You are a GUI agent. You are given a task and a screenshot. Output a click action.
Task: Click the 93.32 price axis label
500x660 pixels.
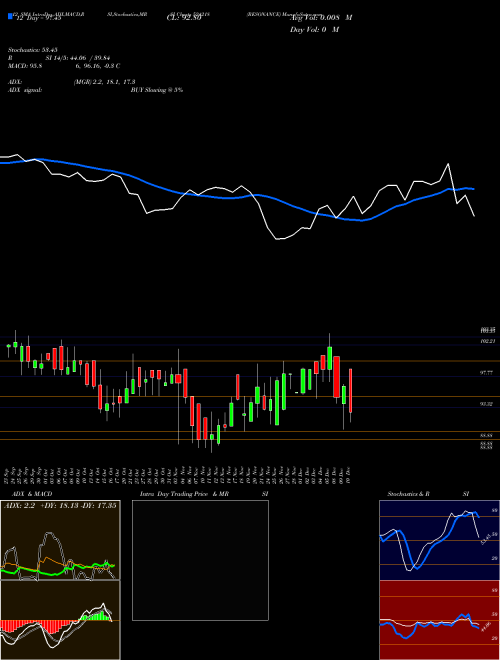(x=486, y=404)
